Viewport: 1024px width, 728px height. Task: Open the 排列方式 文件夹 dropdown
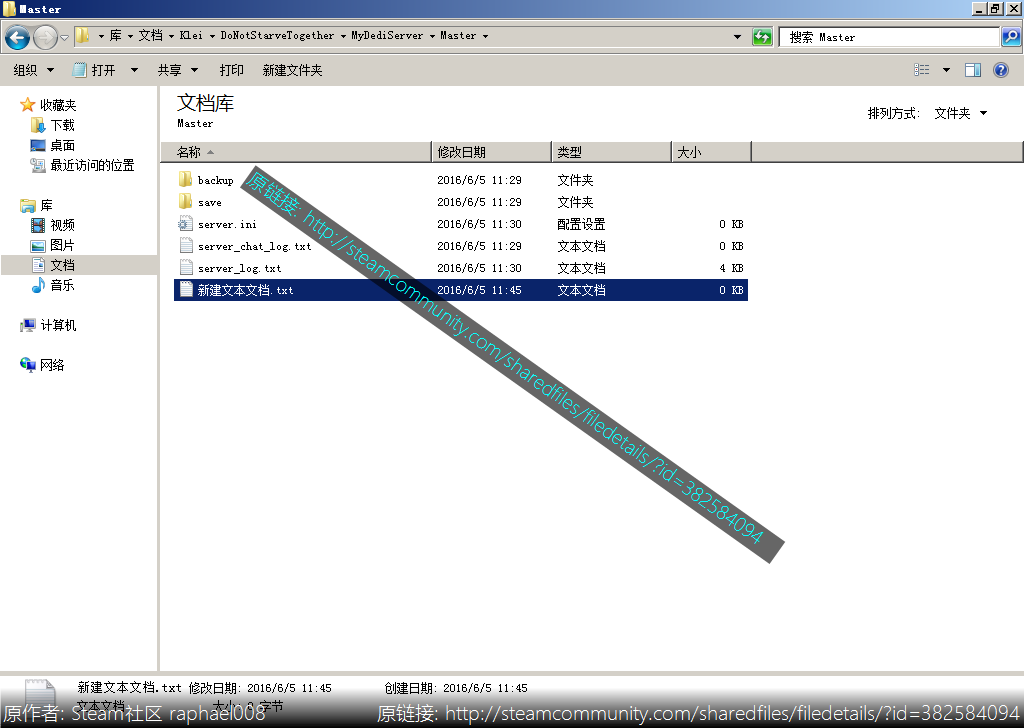961,113
